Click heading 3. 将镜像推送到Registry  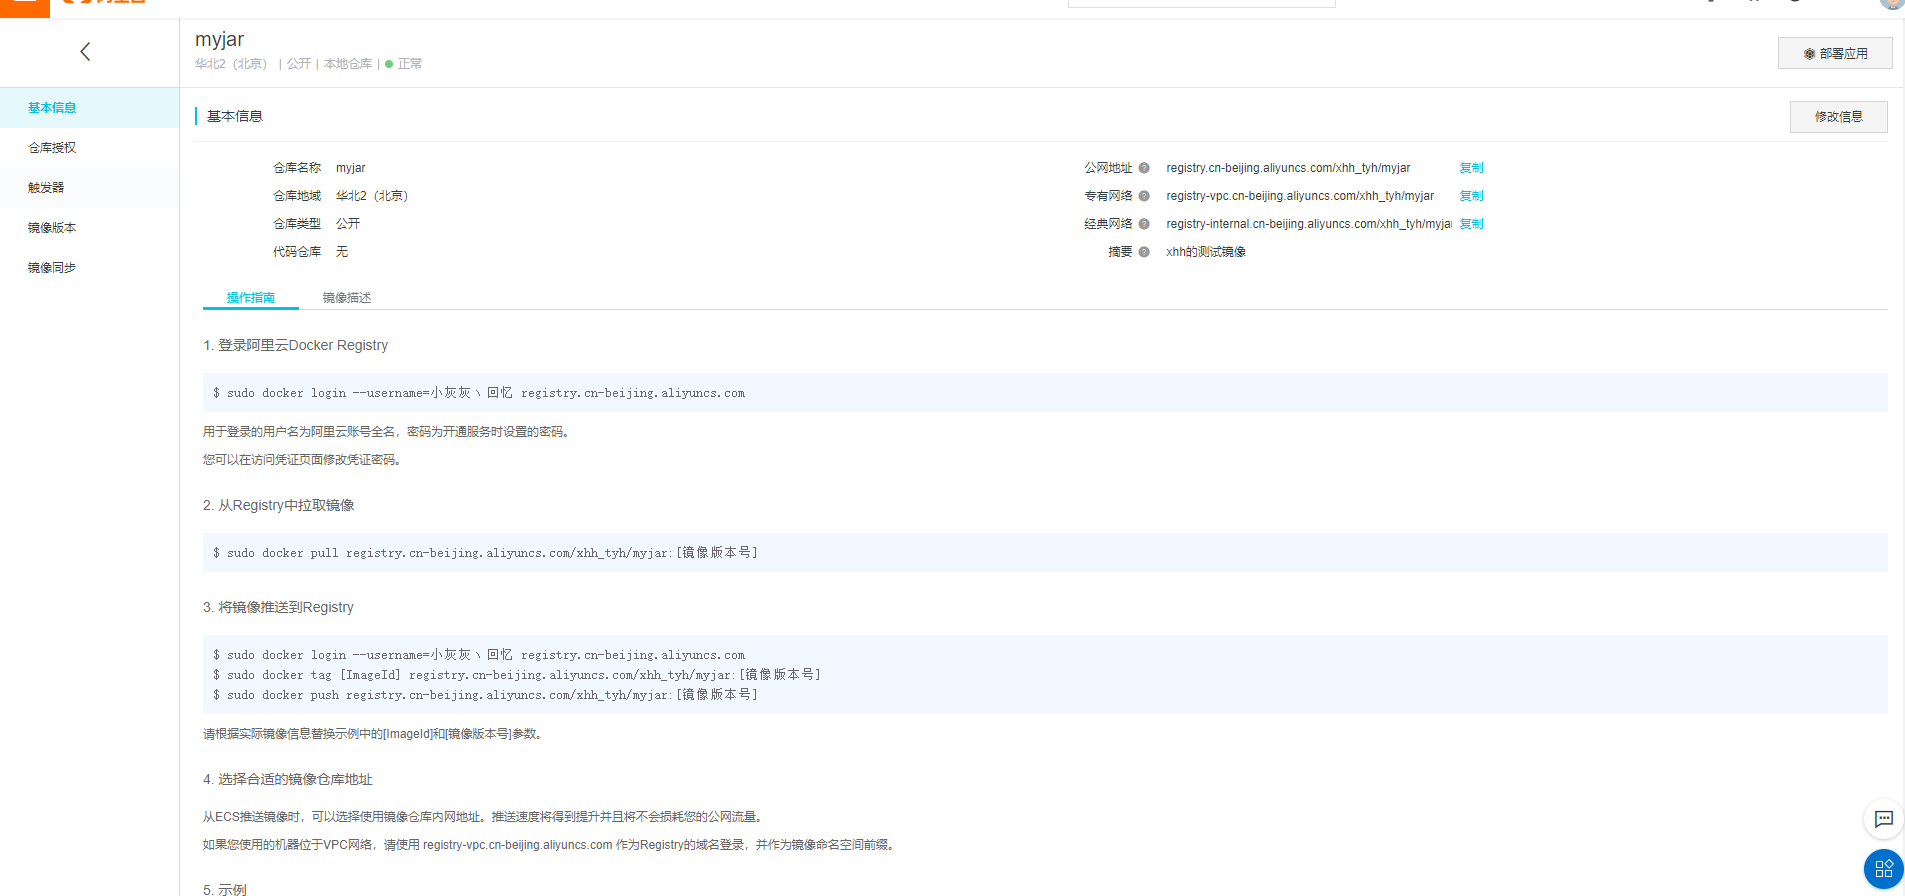point(279,607)
